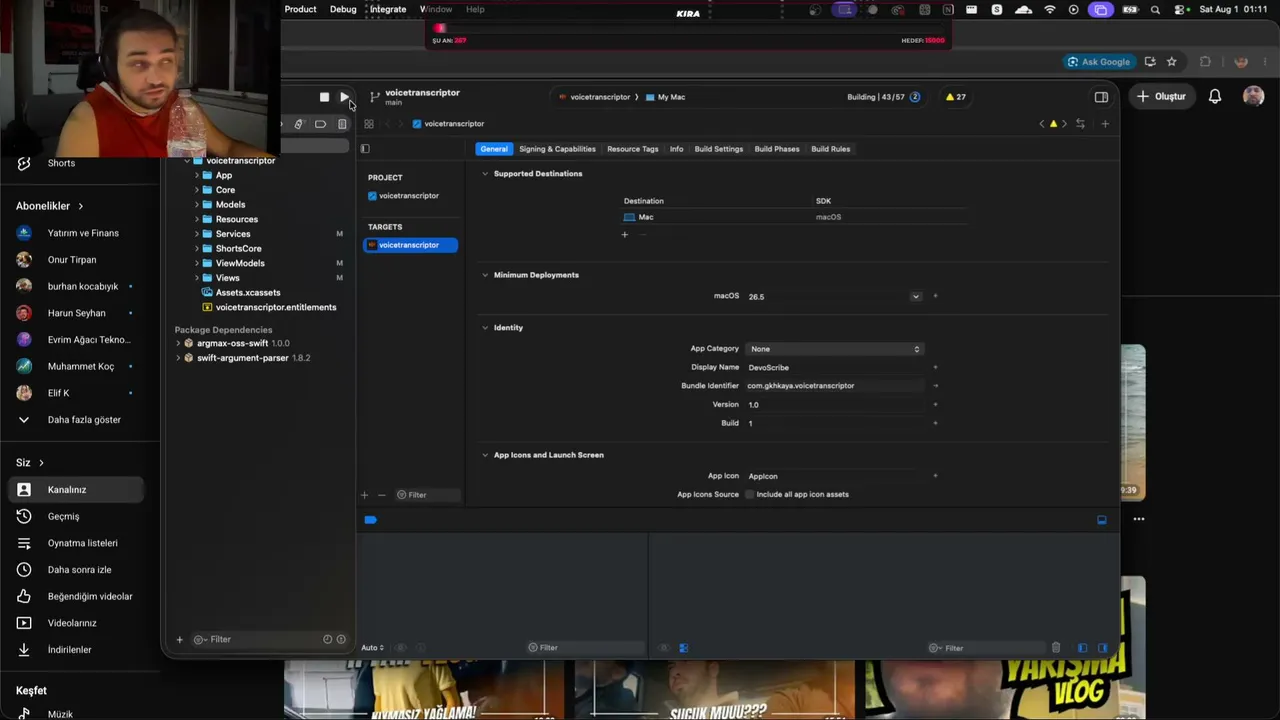Click Daha fazla göster in subscriptions

click(76, 420)
